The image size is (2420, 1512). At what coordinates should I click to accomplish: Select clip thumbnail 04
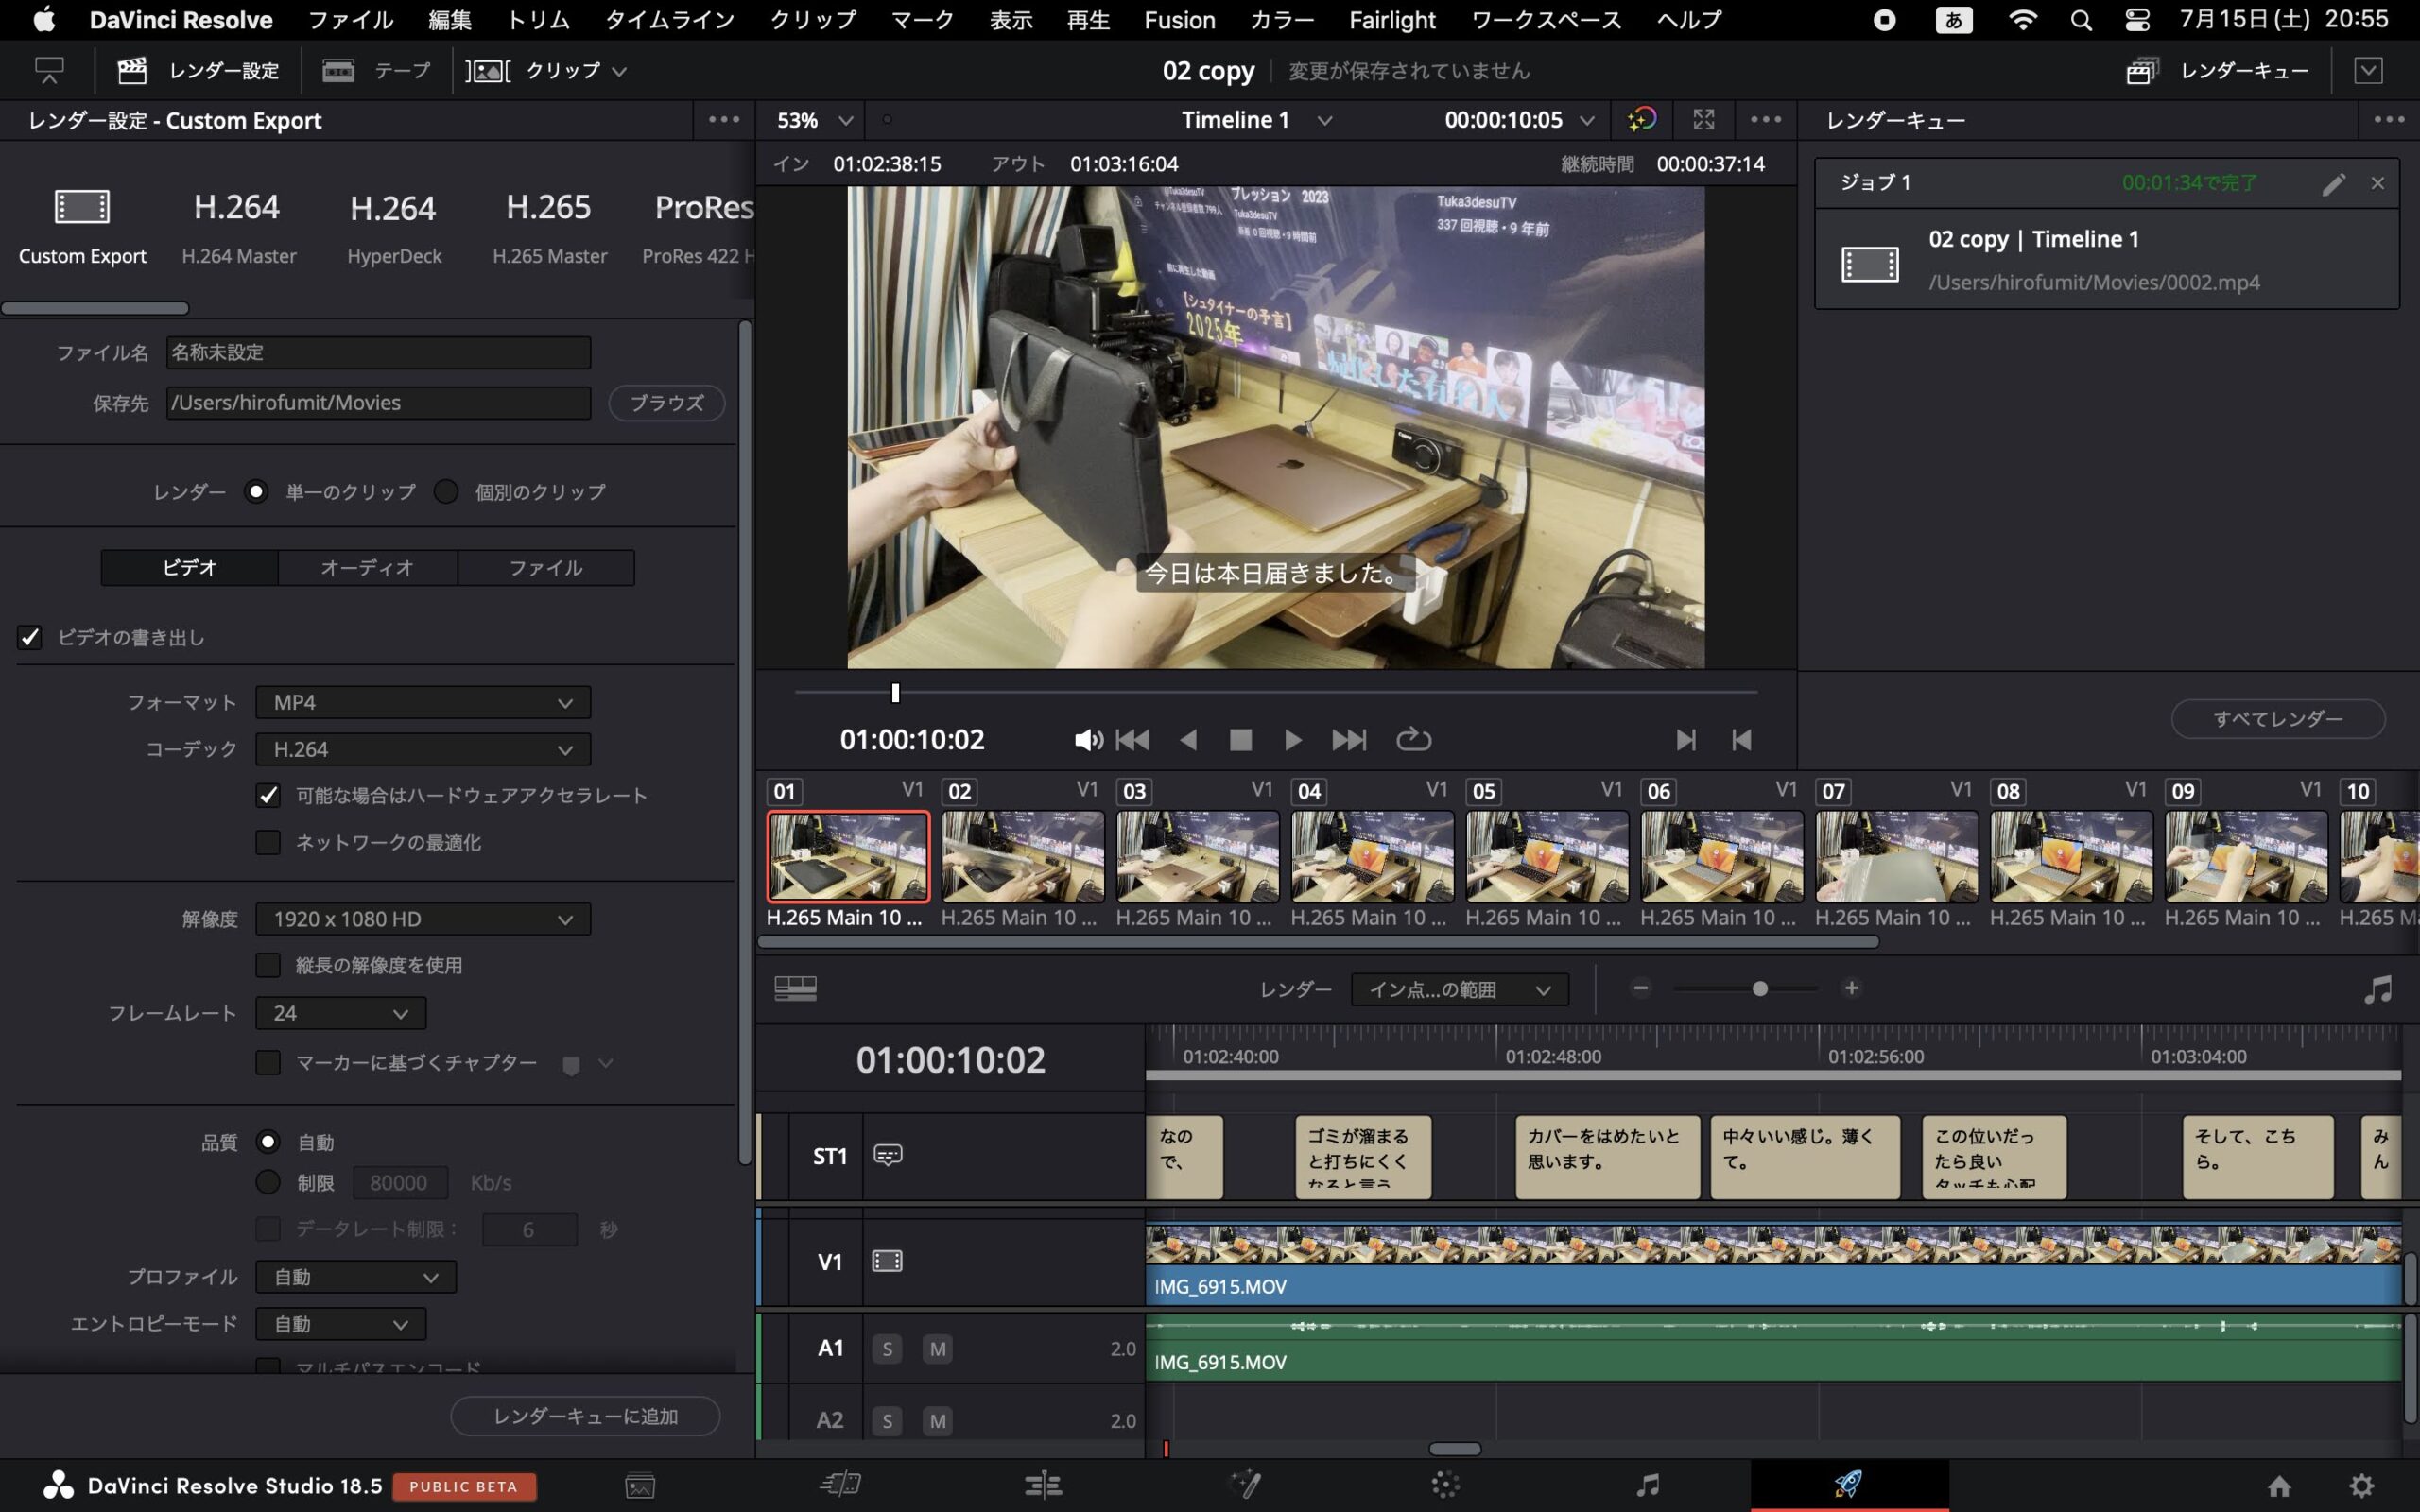coord(1371,856)
